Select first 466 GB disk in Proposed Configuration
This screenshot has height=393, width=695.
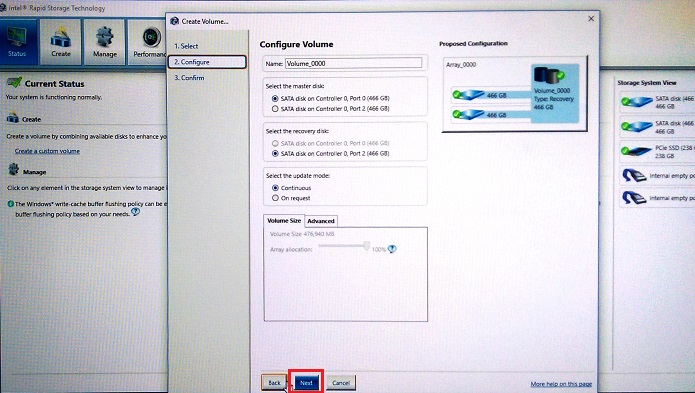coord(491,94)
